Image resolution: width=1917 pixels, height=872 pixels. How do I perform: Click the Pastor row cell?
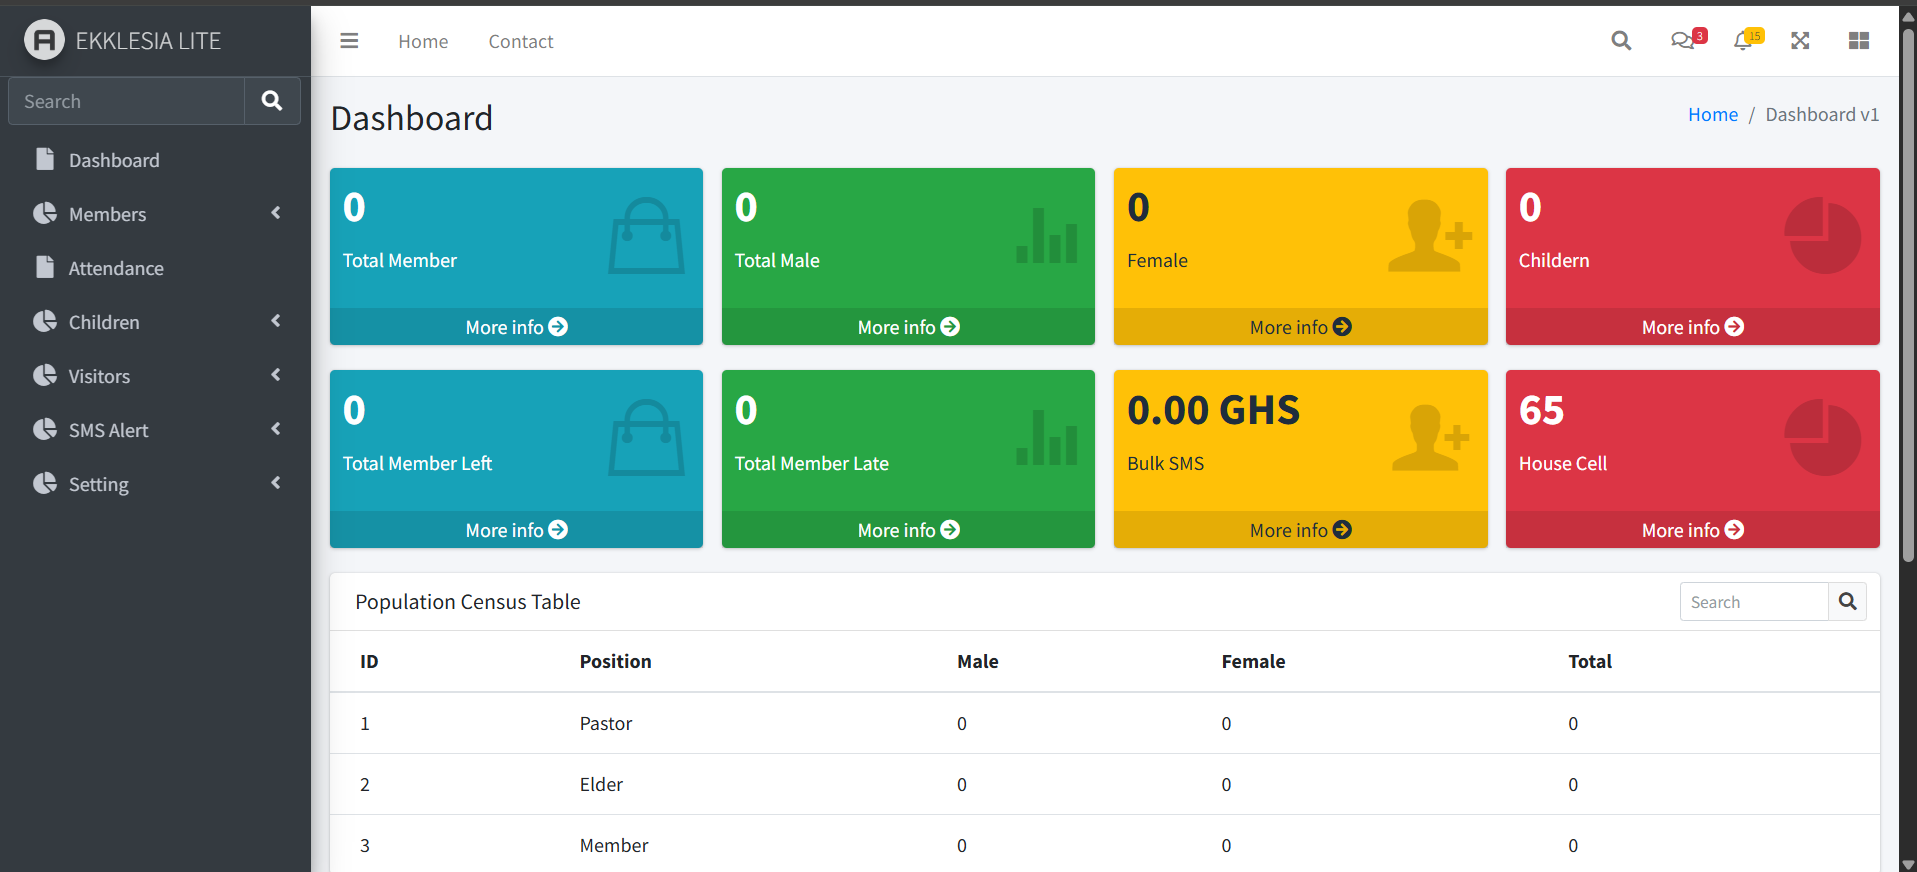[606, 723]
